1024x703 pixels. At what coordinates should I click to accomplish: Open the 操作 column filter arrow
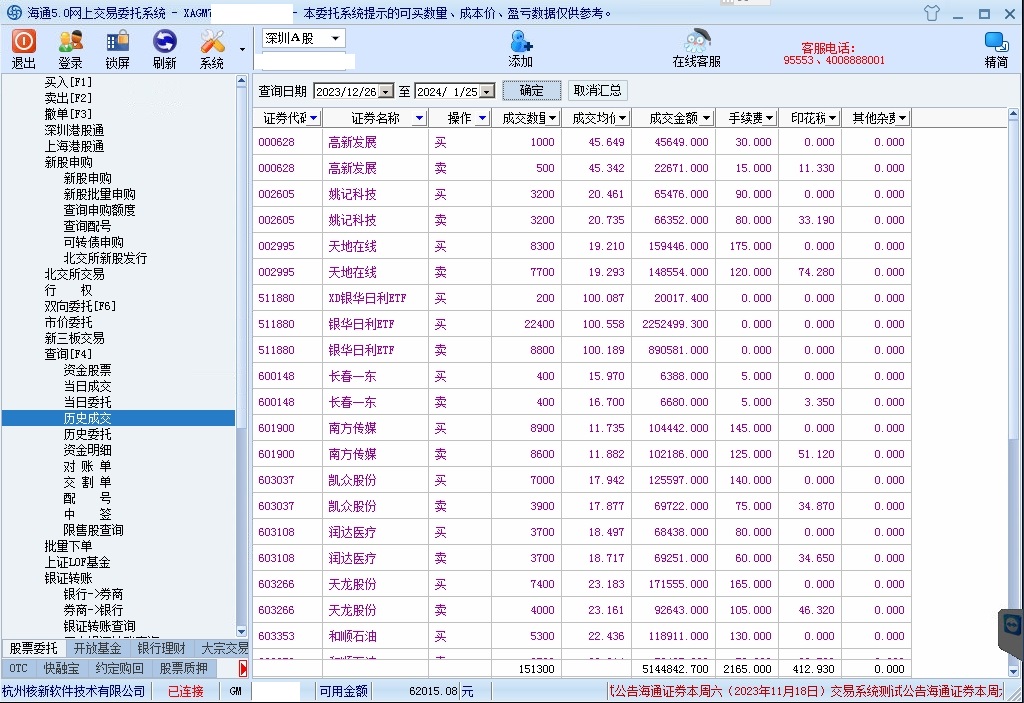click(x=482, y=118)
